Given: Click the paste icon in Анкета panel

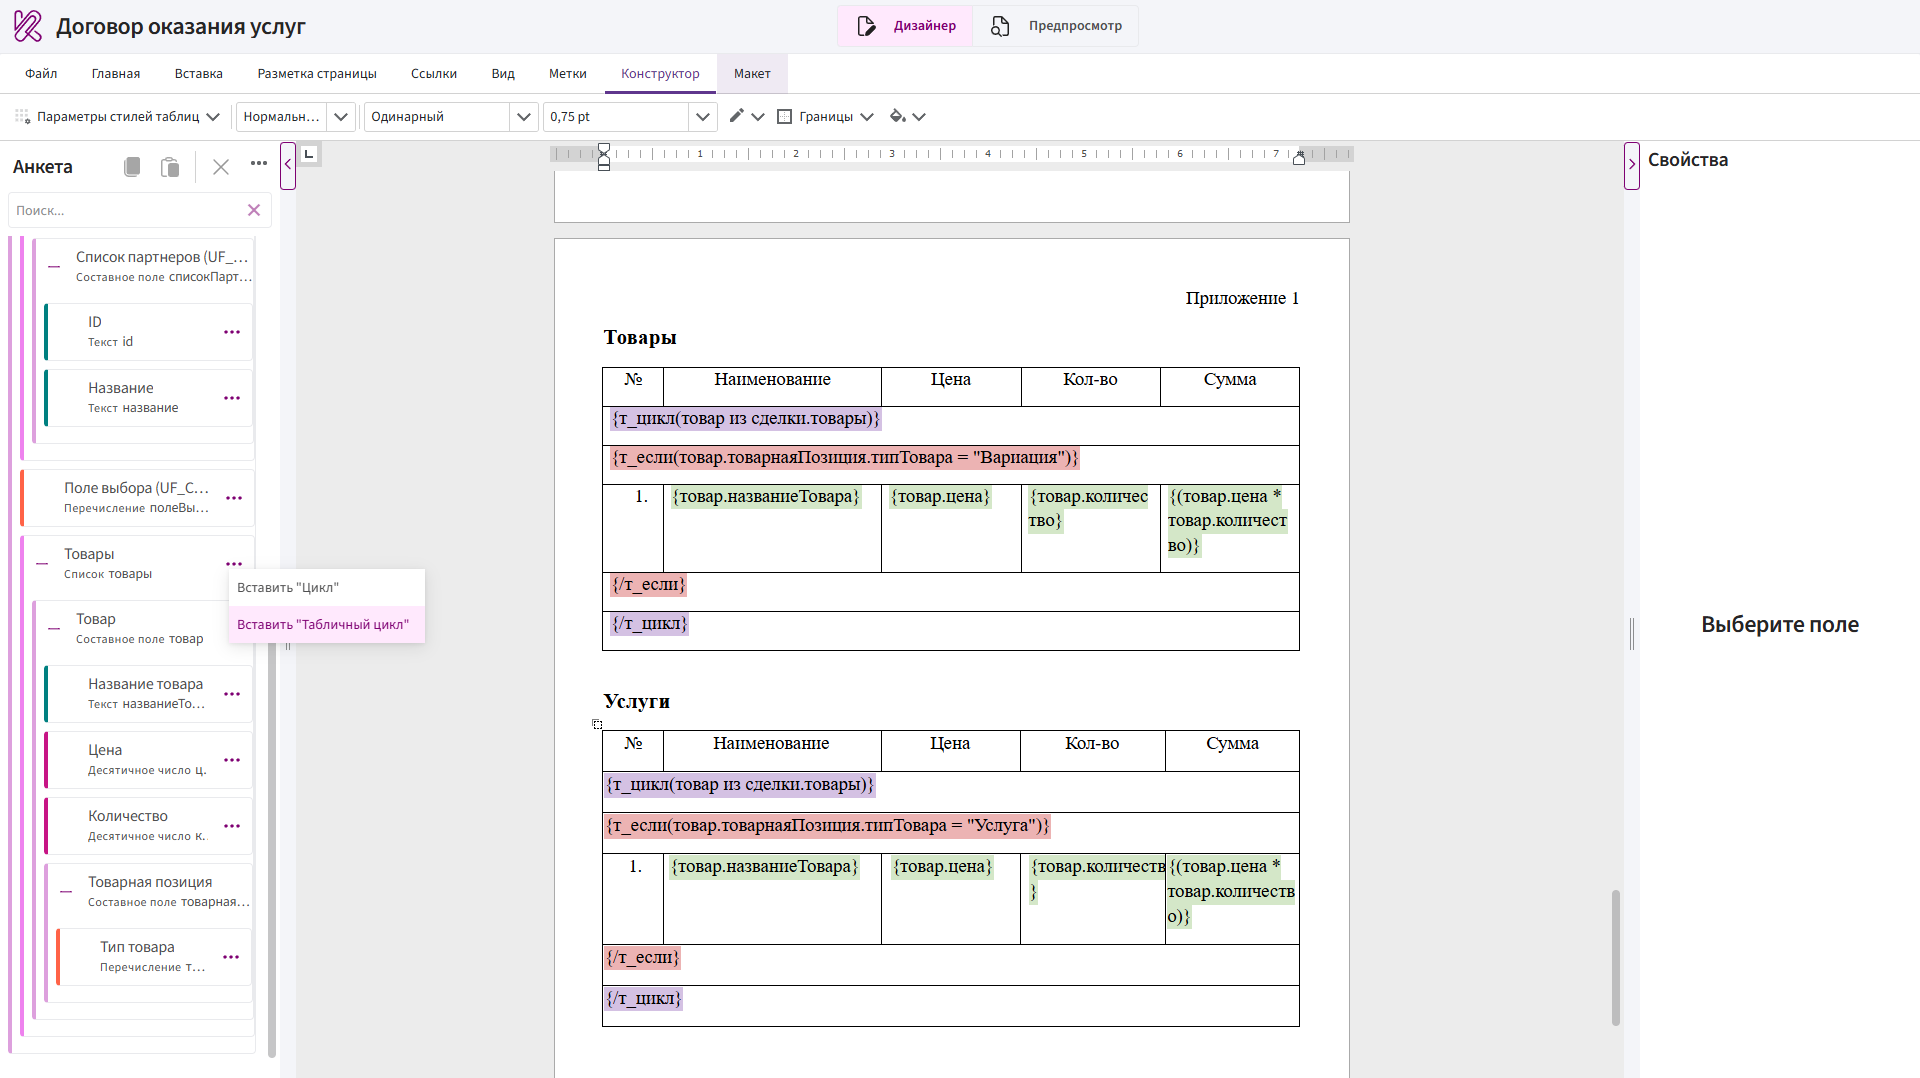Looking at the screenshot, I should tap(170, 167).
